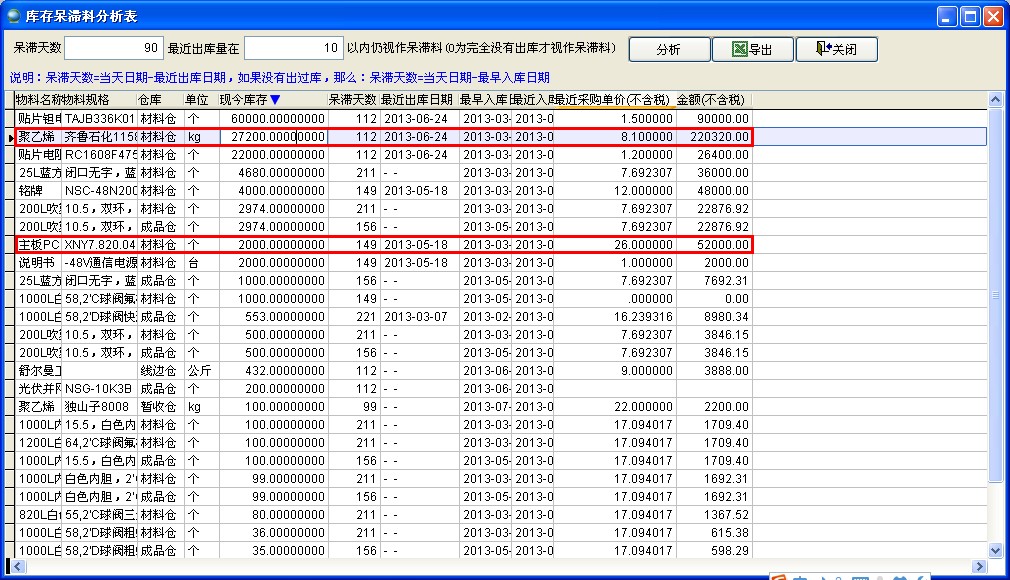1010x580 pixels.
Task: Click the blue sort arrow beside 现今库存
Action: [x=275, y=100]
